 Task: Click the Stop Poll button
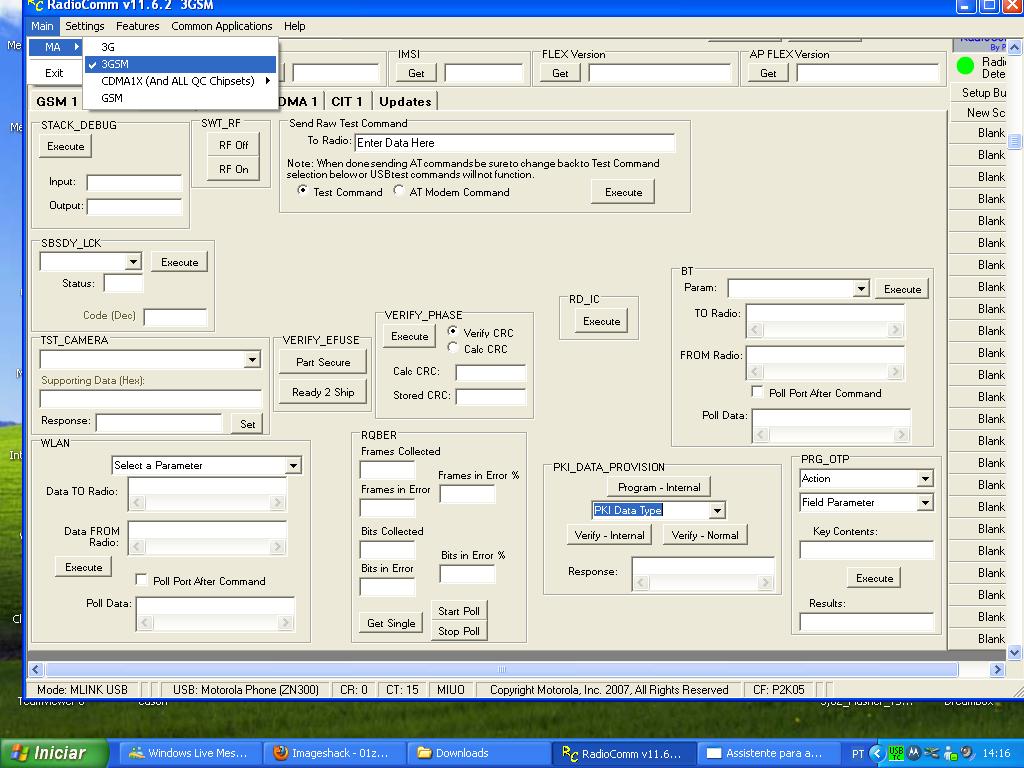(x=458, y=631)
